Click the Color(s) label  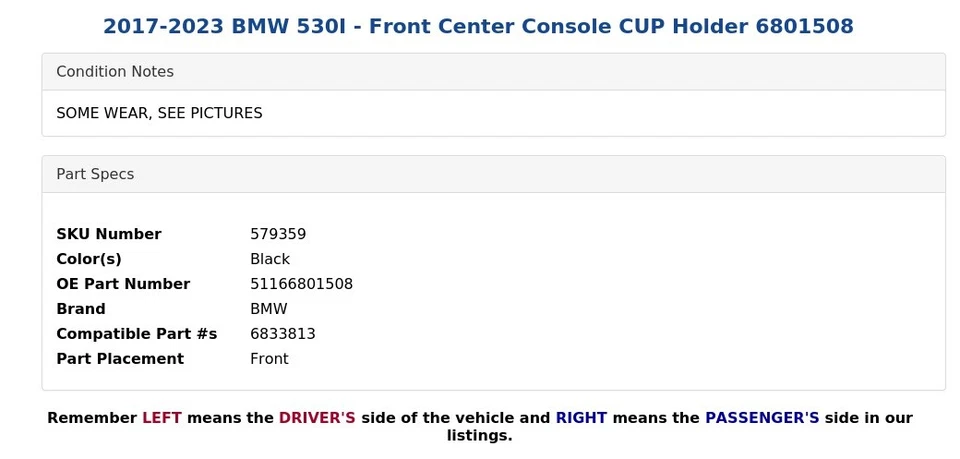89,259
